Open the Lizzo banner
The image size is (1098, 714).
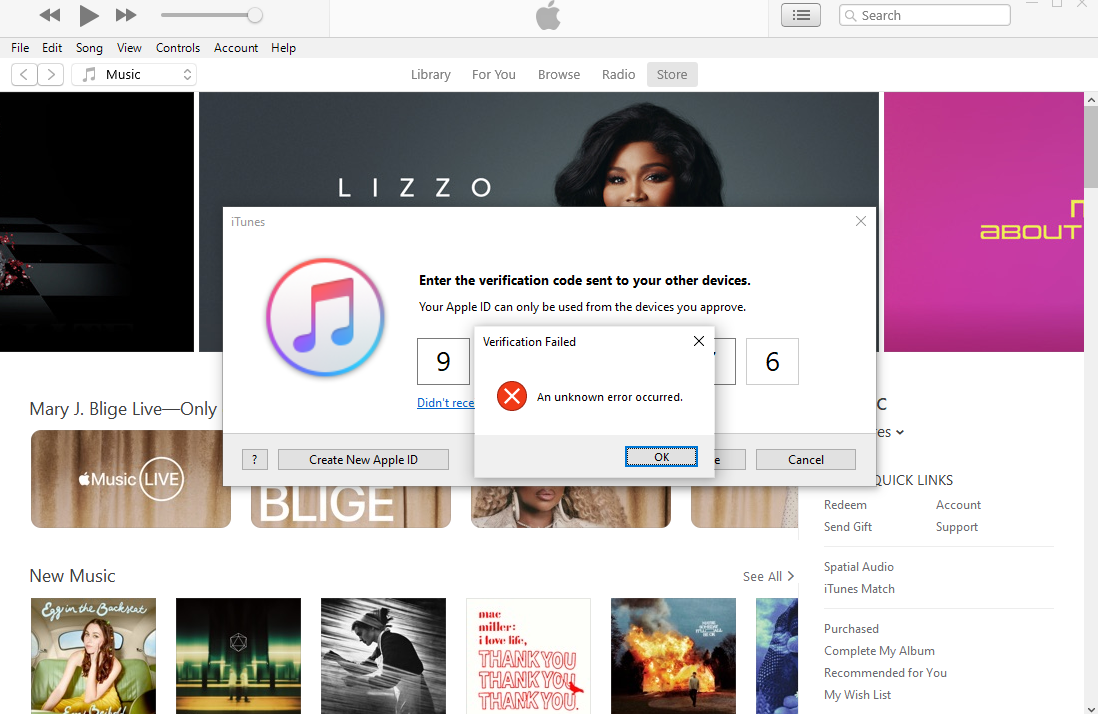click(538, 149)
